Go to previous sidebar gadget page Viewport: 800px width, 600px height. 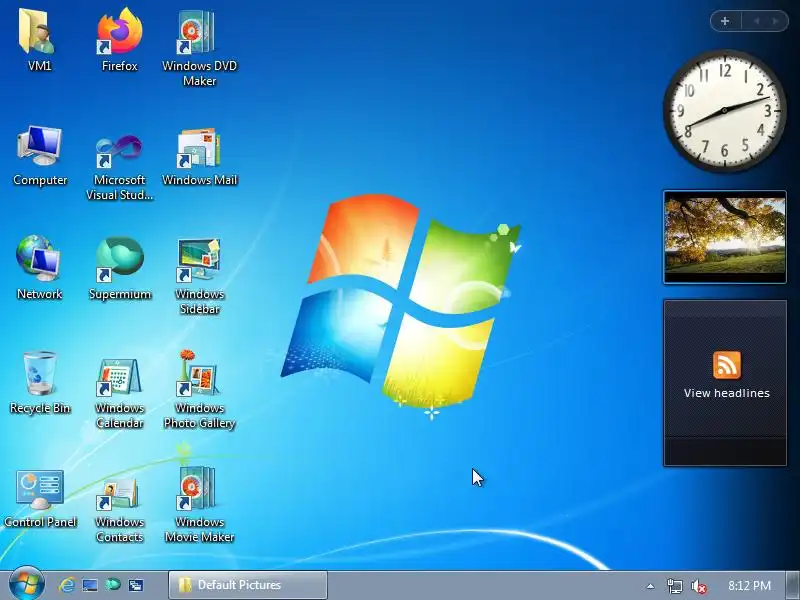click(757, 21)
